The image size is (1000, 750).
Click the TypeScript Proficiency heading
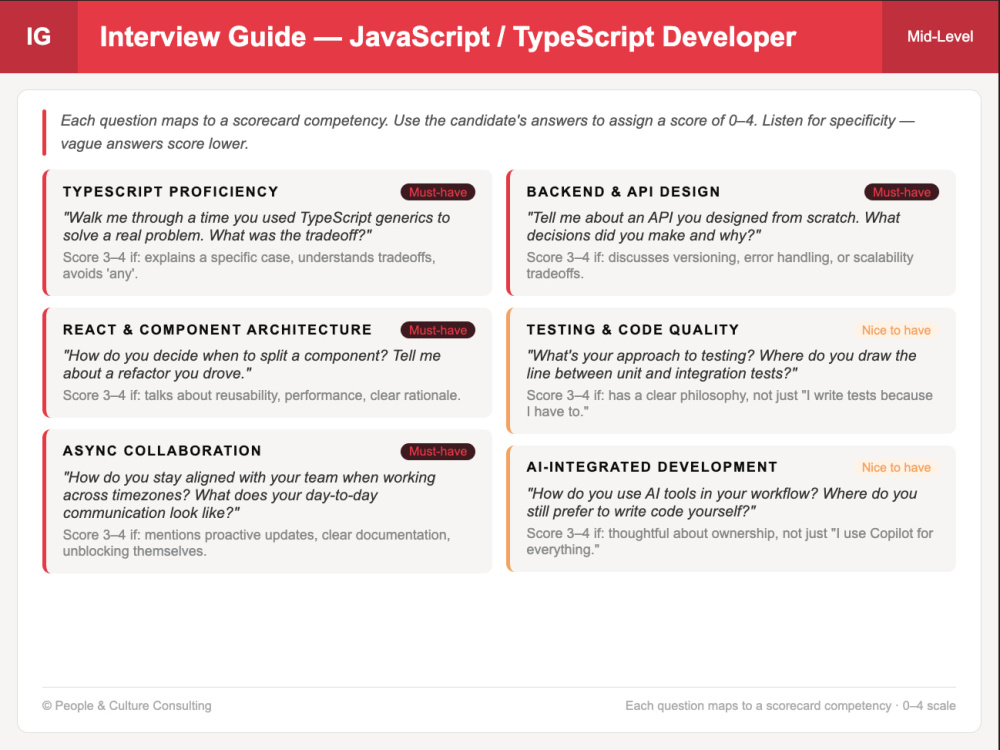(170, 192)
